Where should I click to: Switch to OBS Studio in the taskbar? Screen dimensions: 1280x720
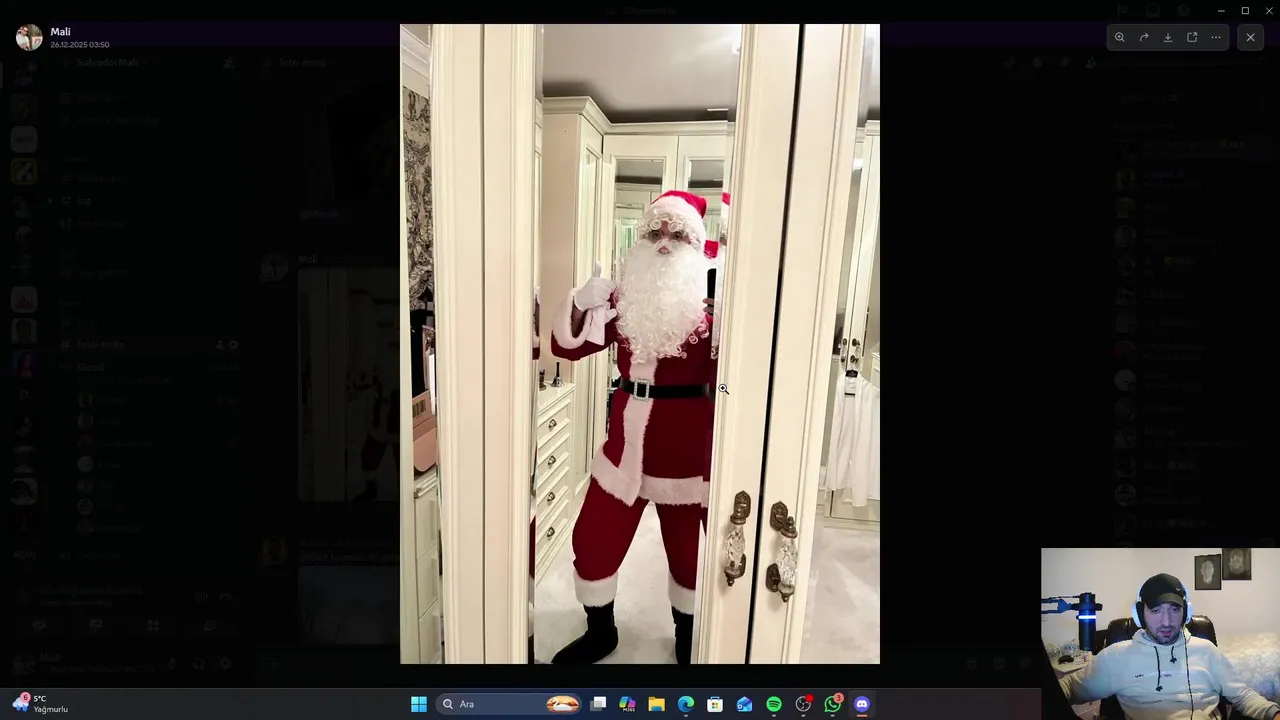[803, 704]
